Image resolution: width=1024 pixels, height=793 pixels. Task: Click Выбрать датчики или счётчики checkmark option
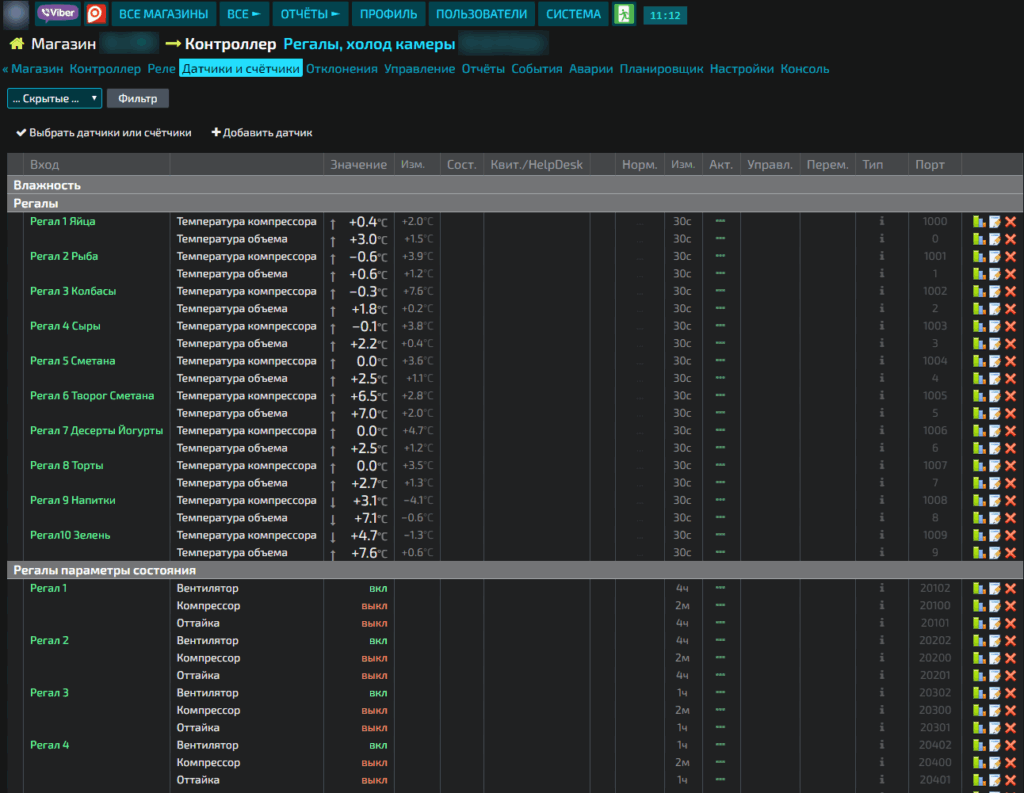pyautogui.click(x=104, y=133)
